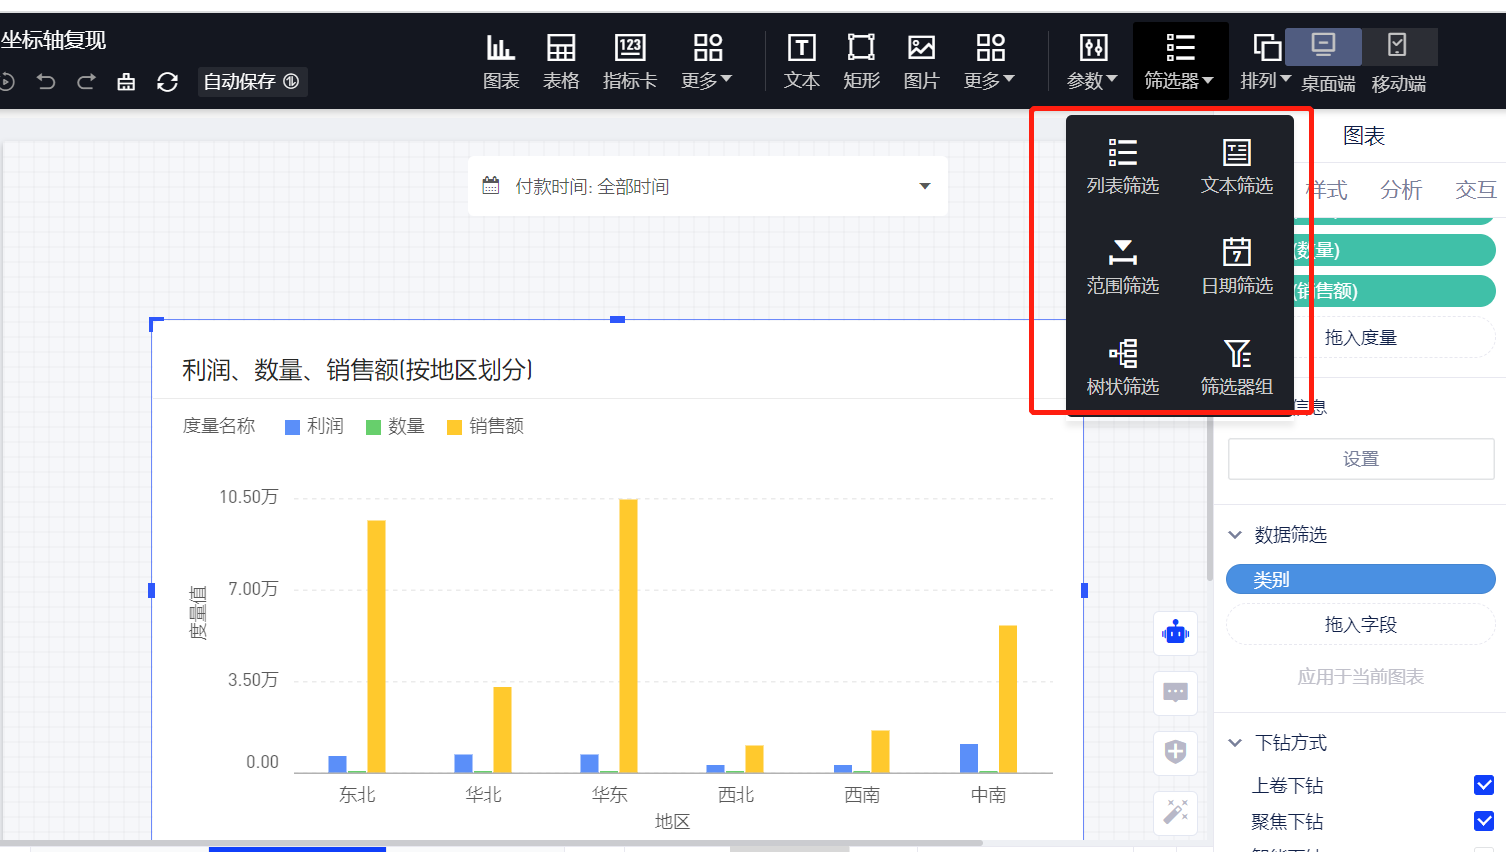Toggle 利润 legend series
1506x852 pixels.
(314, 426)
